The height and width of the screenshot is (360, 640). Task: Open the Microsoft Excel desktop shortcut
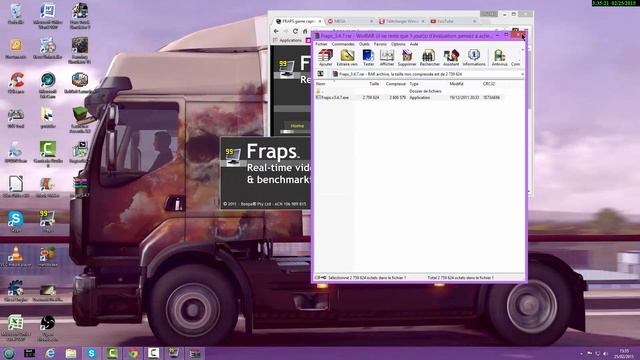(x=16, y=327)
